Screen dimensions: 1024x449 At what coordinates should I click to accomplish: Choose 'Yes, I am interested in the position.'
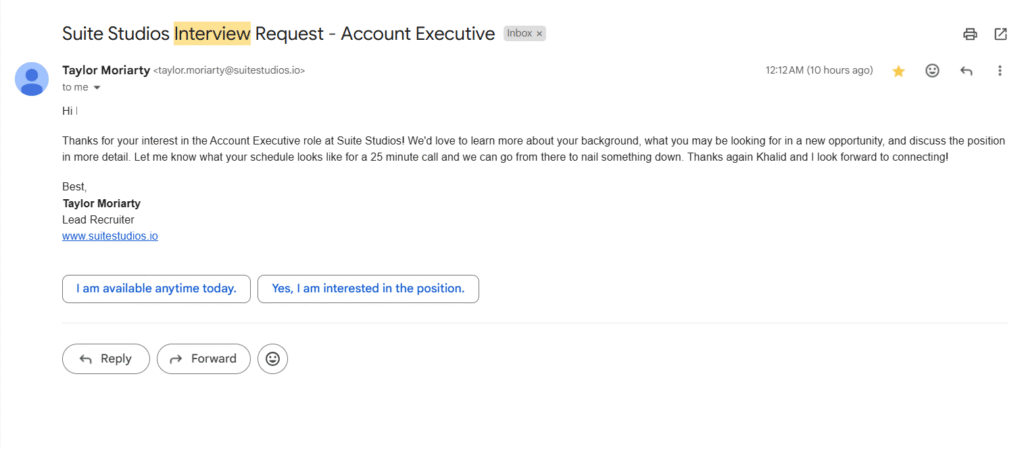[x=368, y=288]
